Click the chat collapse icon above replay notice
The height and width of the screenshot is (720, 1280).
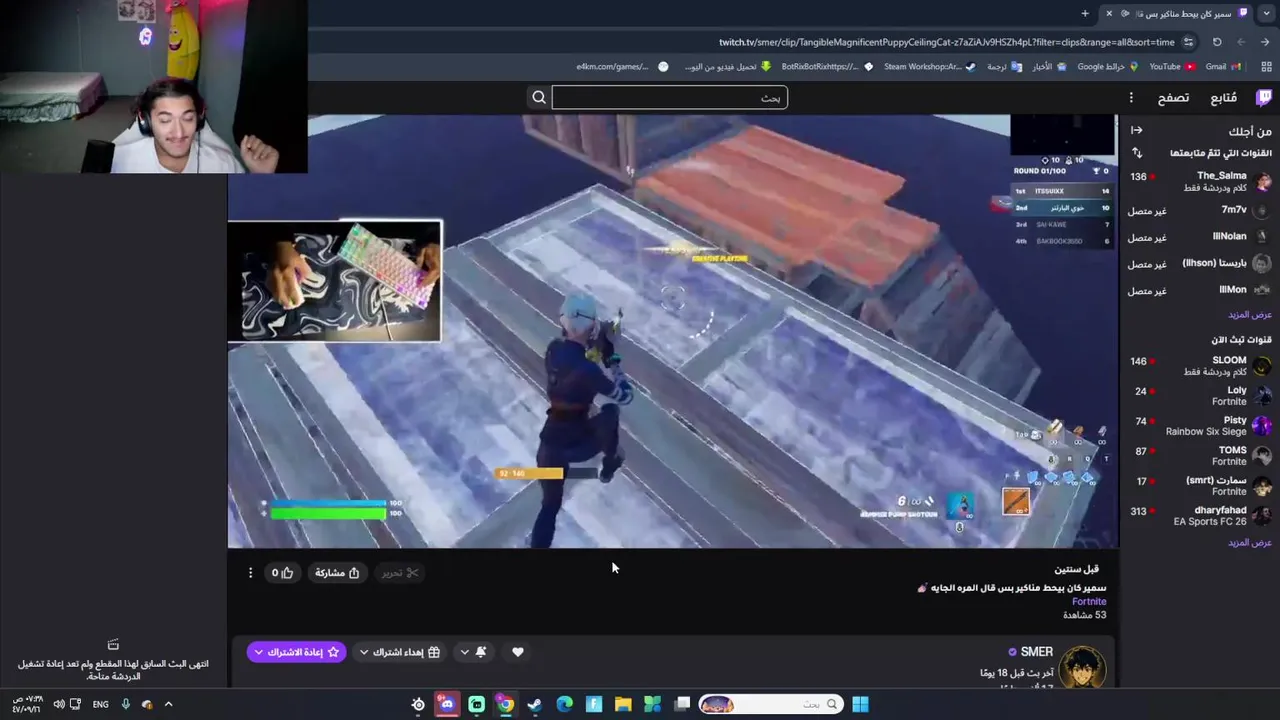(x=113, y=644)
